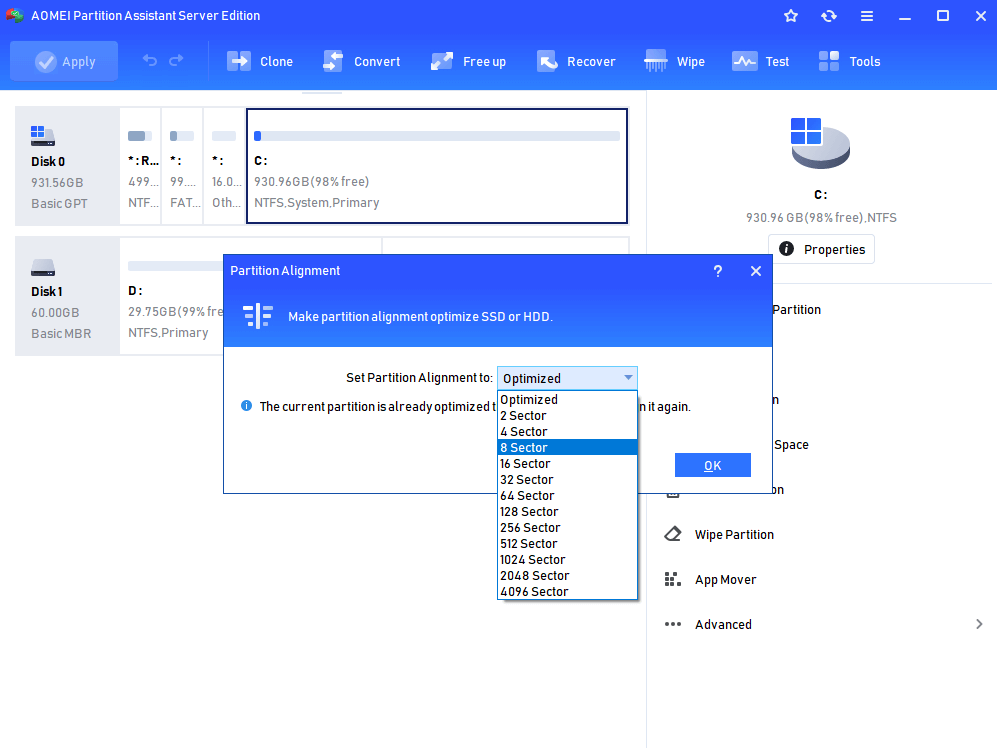
Task: Select the D: partition on Disk 1
Action: (172, 296)
